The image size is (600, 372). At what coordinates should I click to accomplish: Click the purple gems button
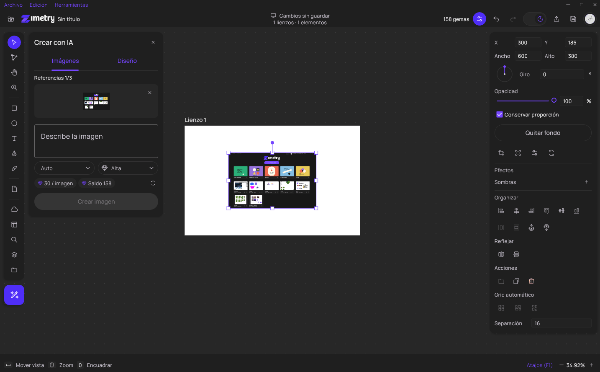pos(479,19)
